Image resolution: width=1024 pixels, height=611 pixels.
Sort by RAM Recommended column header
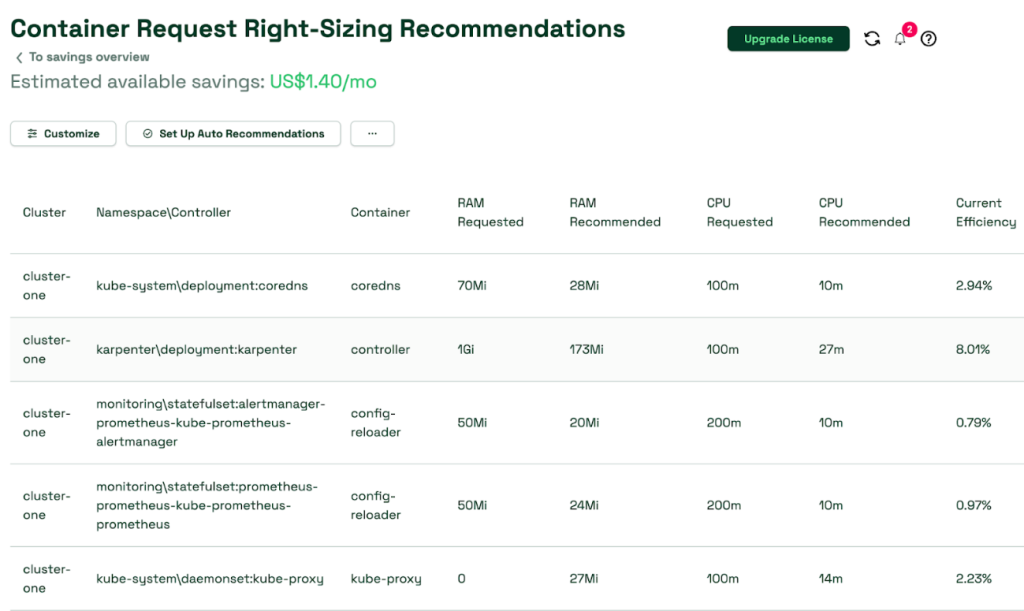[615, 212]
